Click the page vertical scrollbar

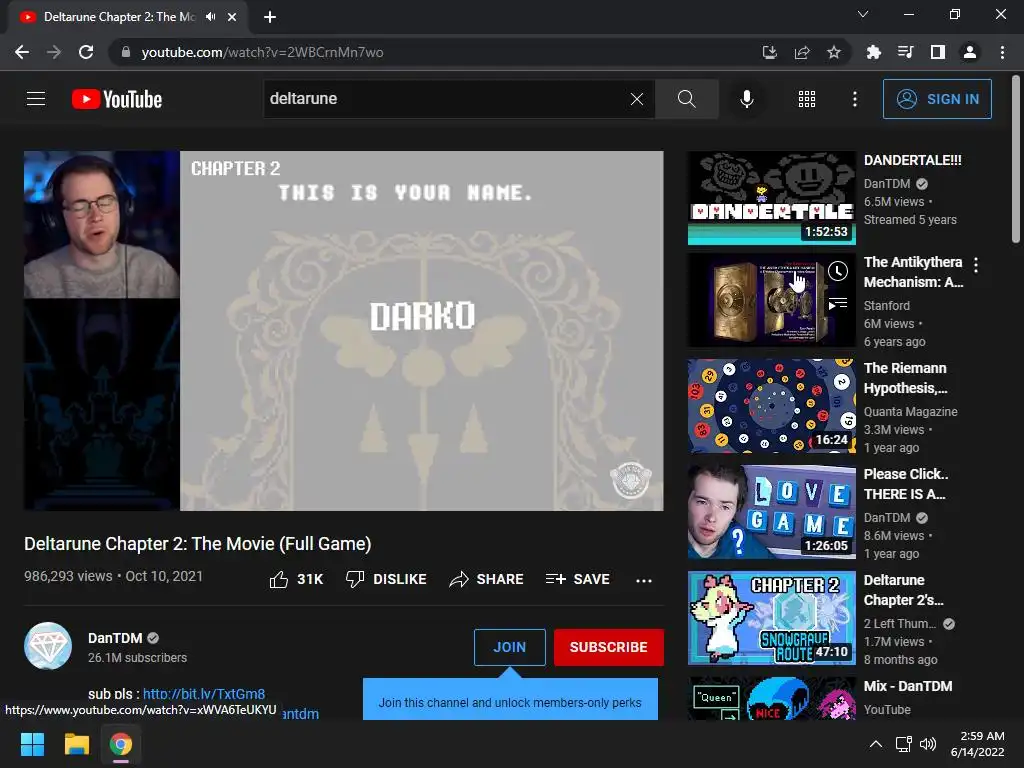(x=1016, y=159)
